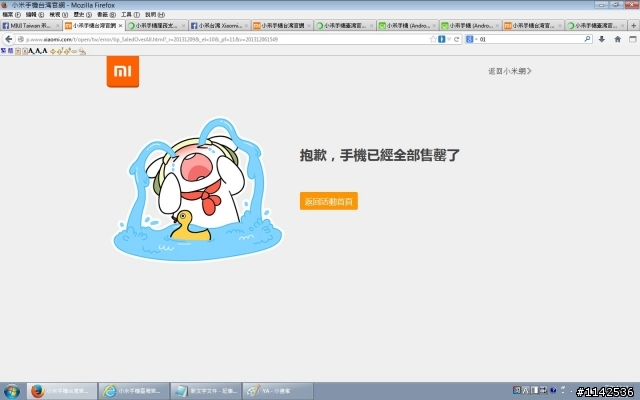Viewport: 640px width, 400px height.
Task: Open the address bar history dropdown arrow
Action: pos(449,39)
